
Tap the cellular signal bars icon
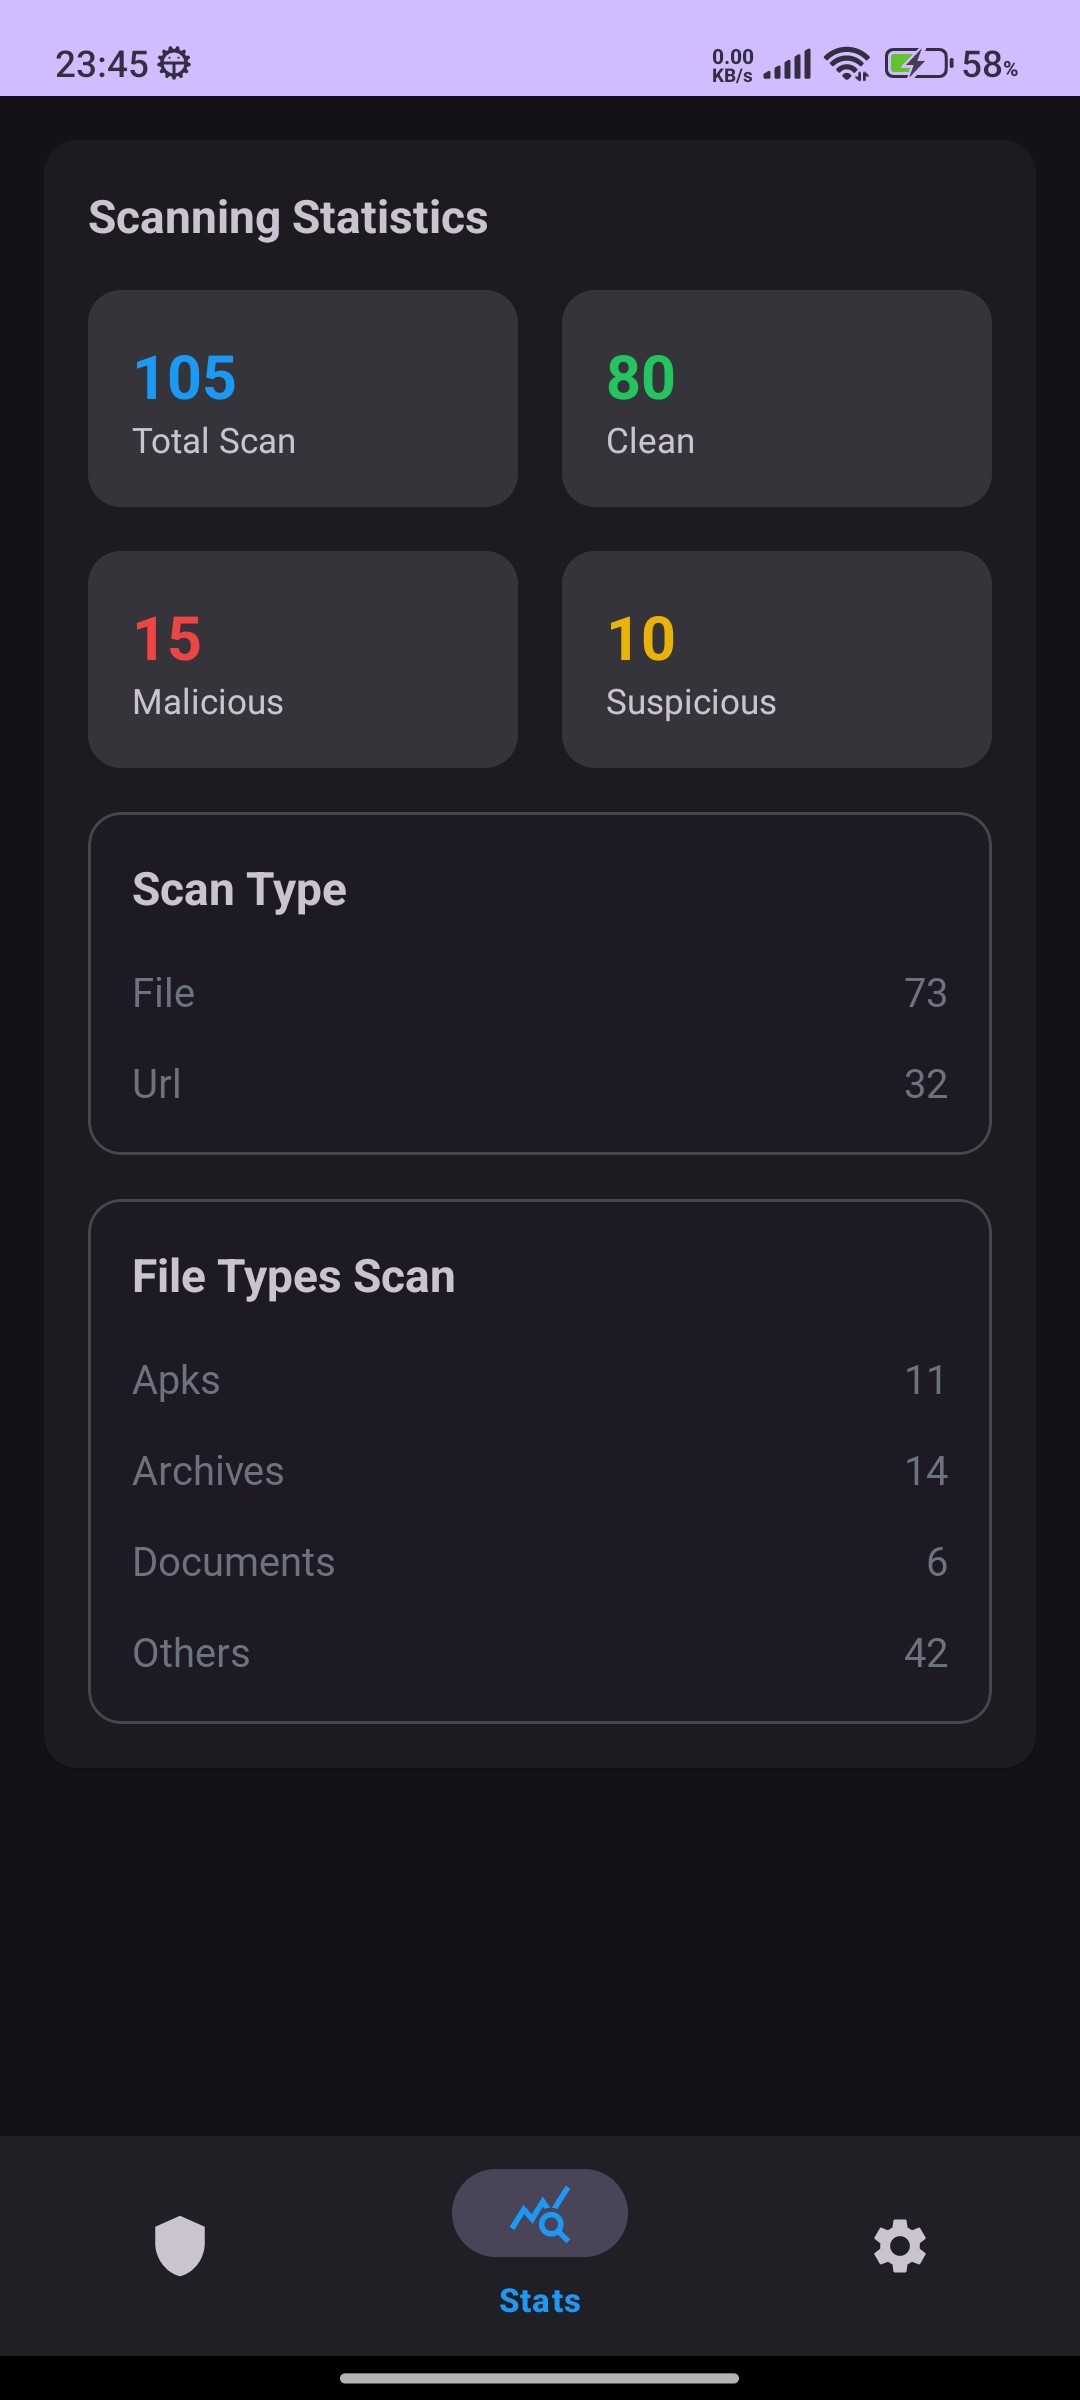[x=788, y=66]
